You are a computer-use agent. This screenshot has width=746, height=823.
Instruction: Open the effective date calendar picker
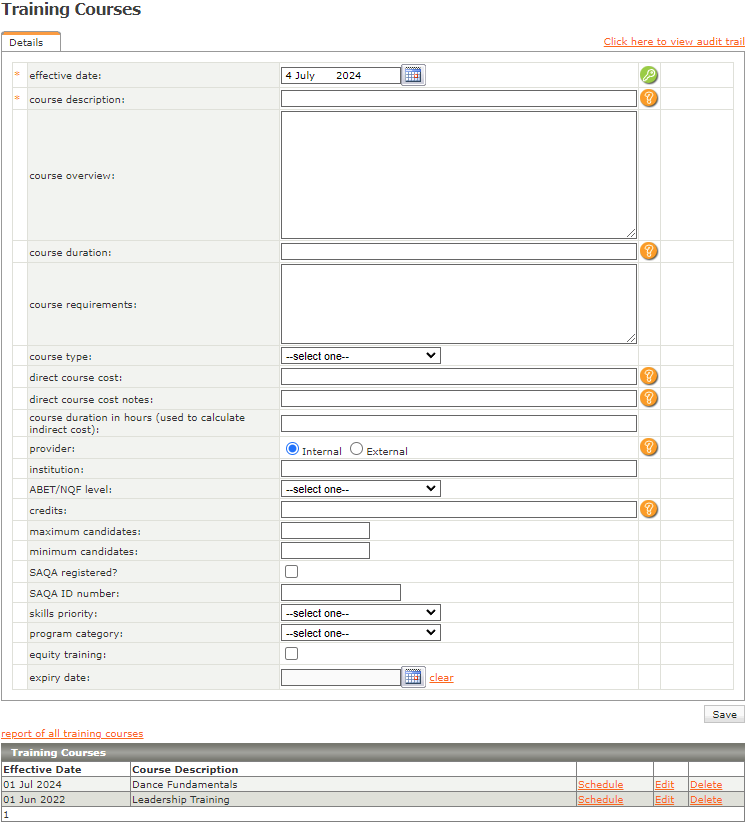413,75
